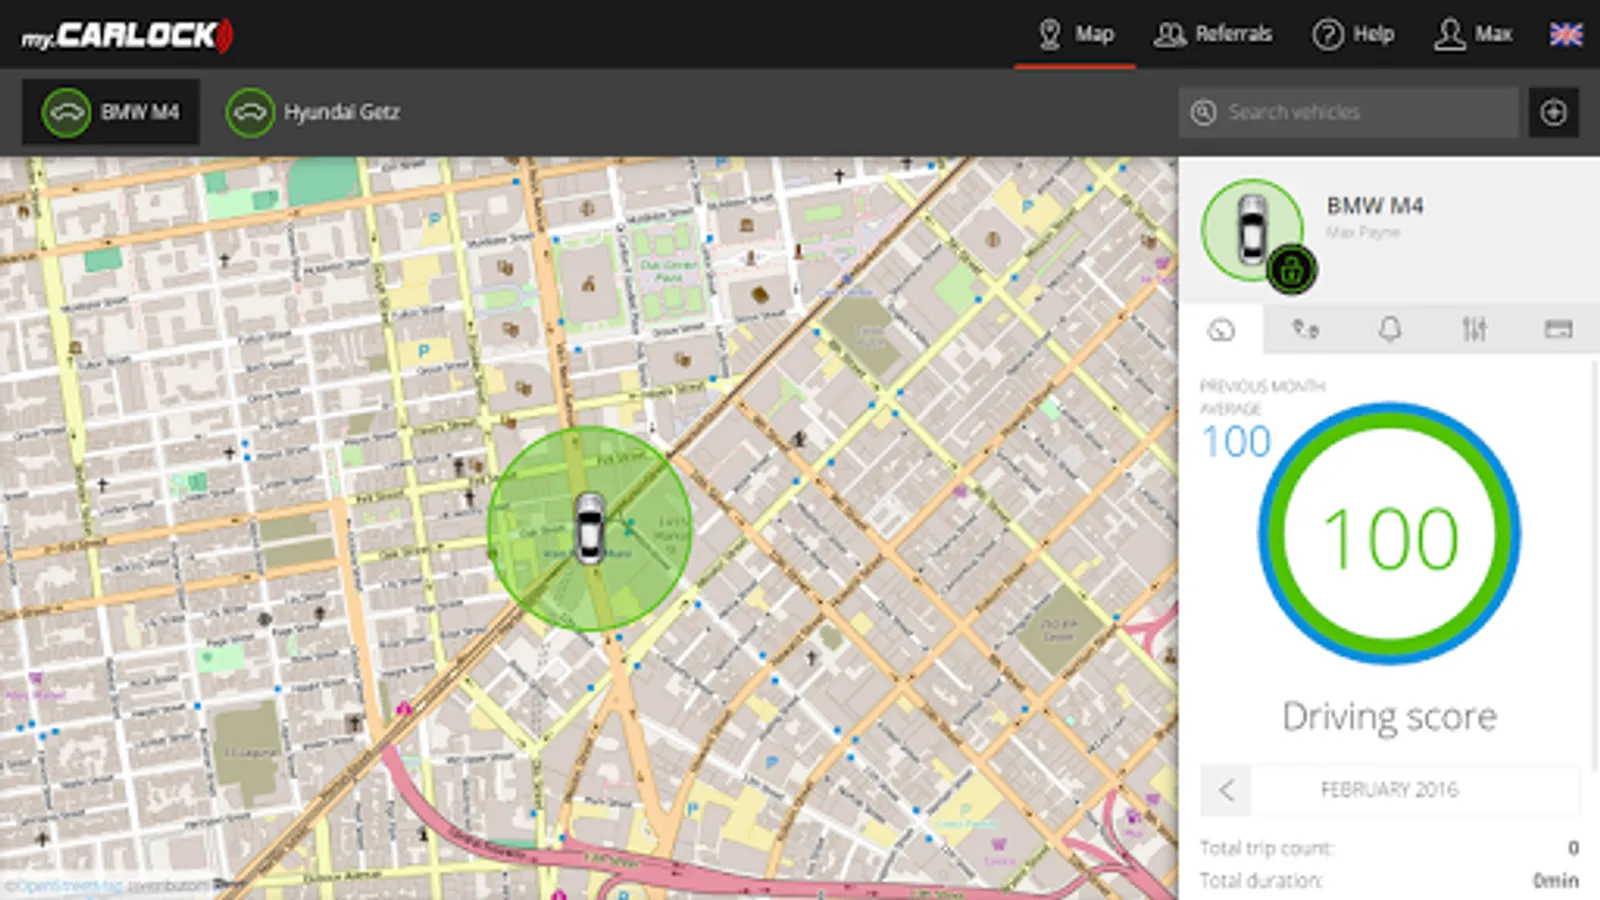Select the Hyundai Getz vehicle tab

[313, 112]
